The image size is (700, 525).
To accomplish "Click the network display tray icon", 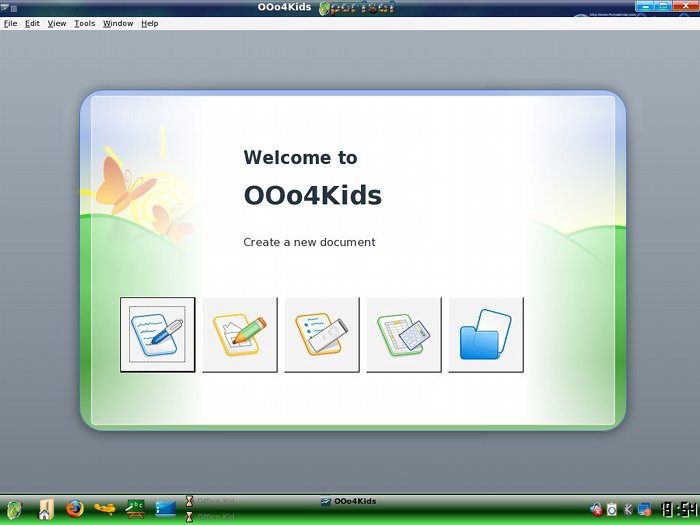I will pos(645,509).
